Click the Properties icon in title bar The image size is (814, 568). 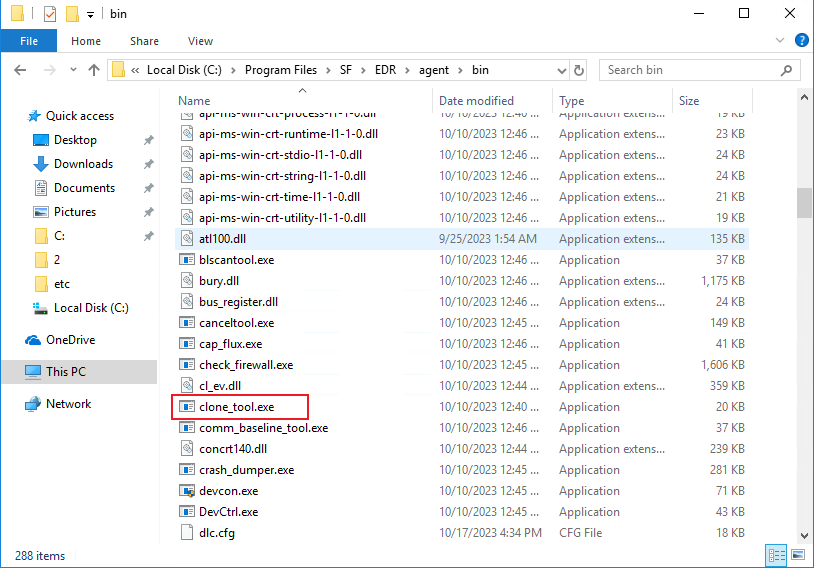click(49, 14)
